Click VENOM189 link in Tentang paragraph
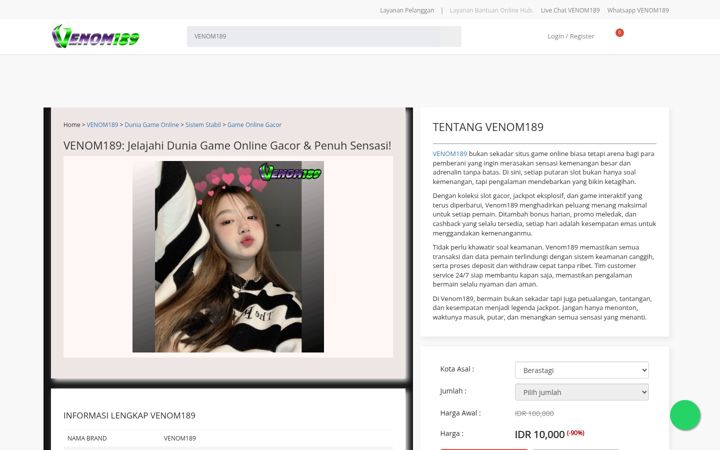 click(x=450, y=154)
